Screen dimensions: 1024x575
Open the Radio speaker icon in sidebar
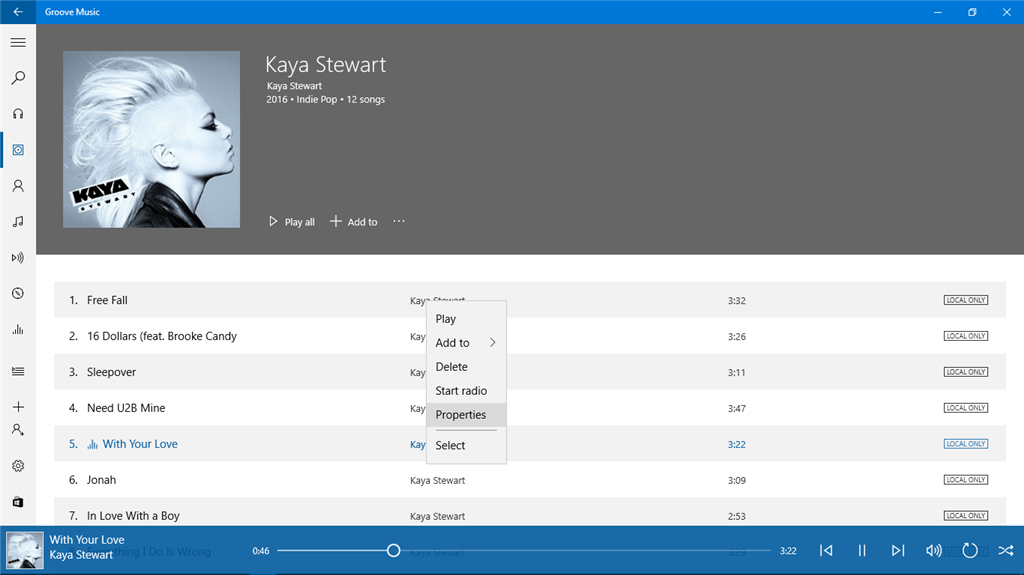tap(18, 258)
